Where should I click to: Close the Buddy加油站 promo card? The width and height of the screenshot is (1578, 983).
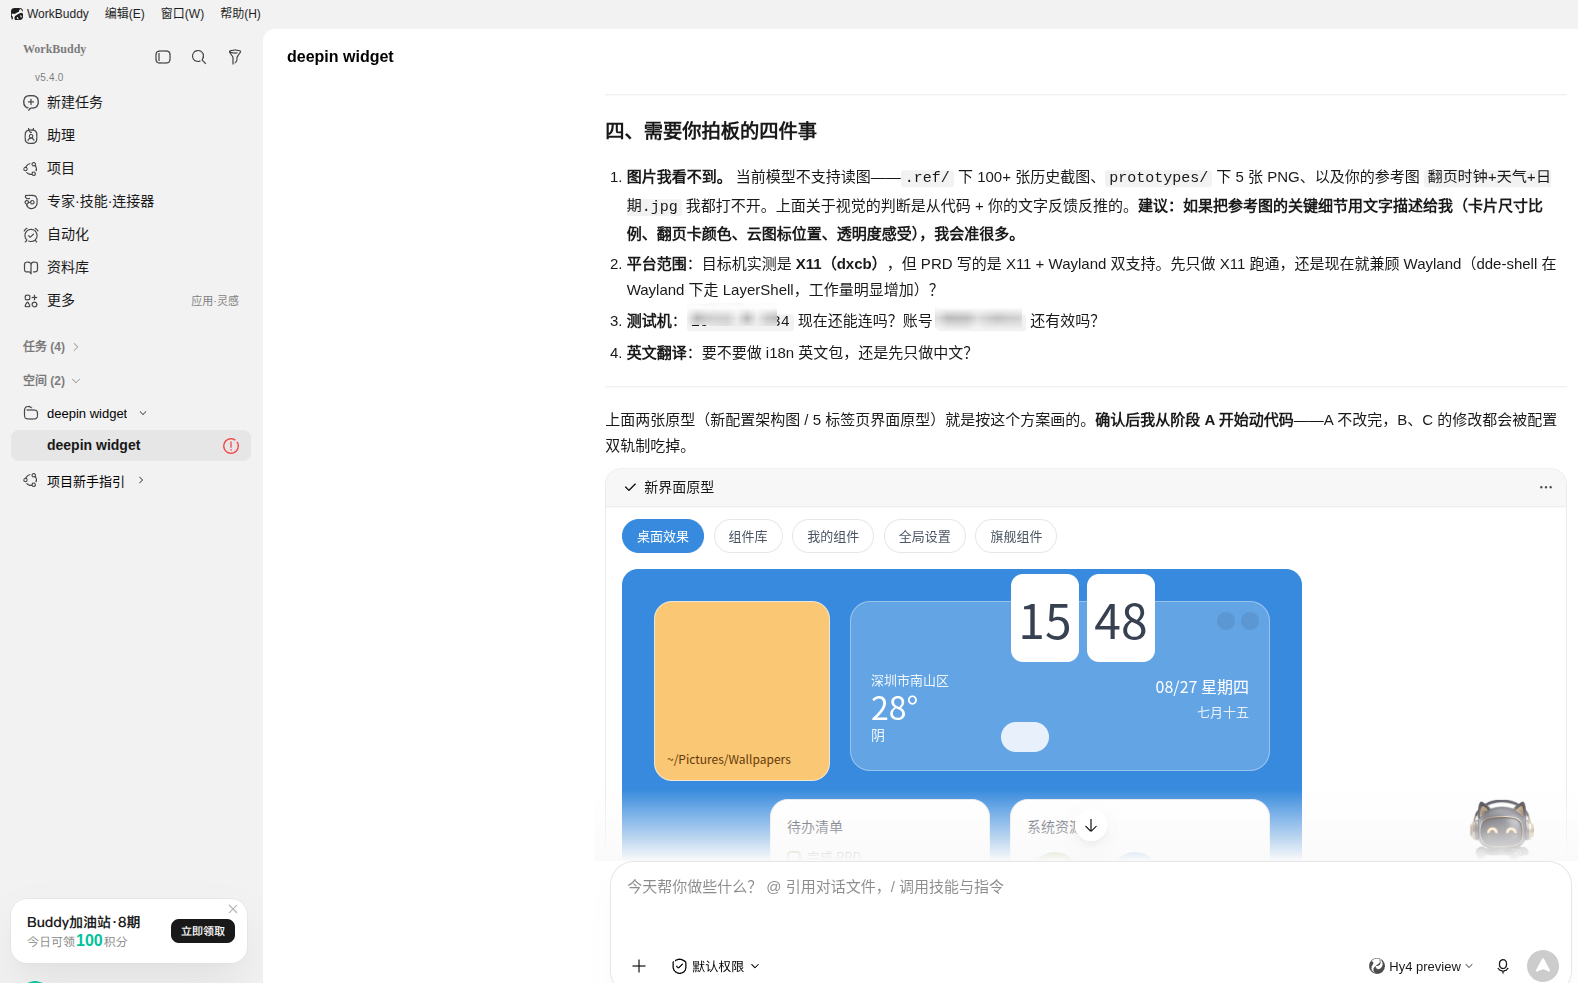point(233,909)
